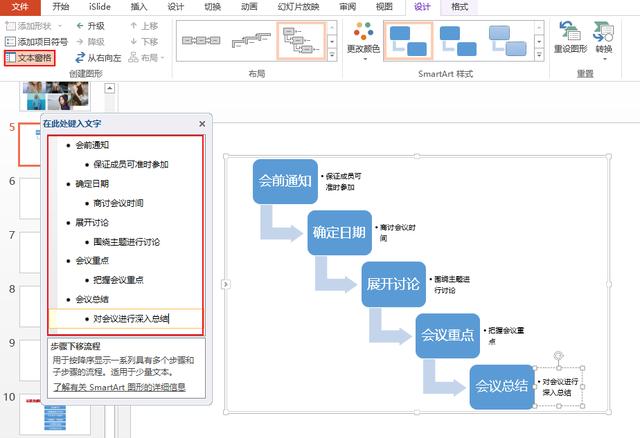640x438 pixels.
Task: Select slide 10 thumbnail
Action: click(x=55, y=416)
